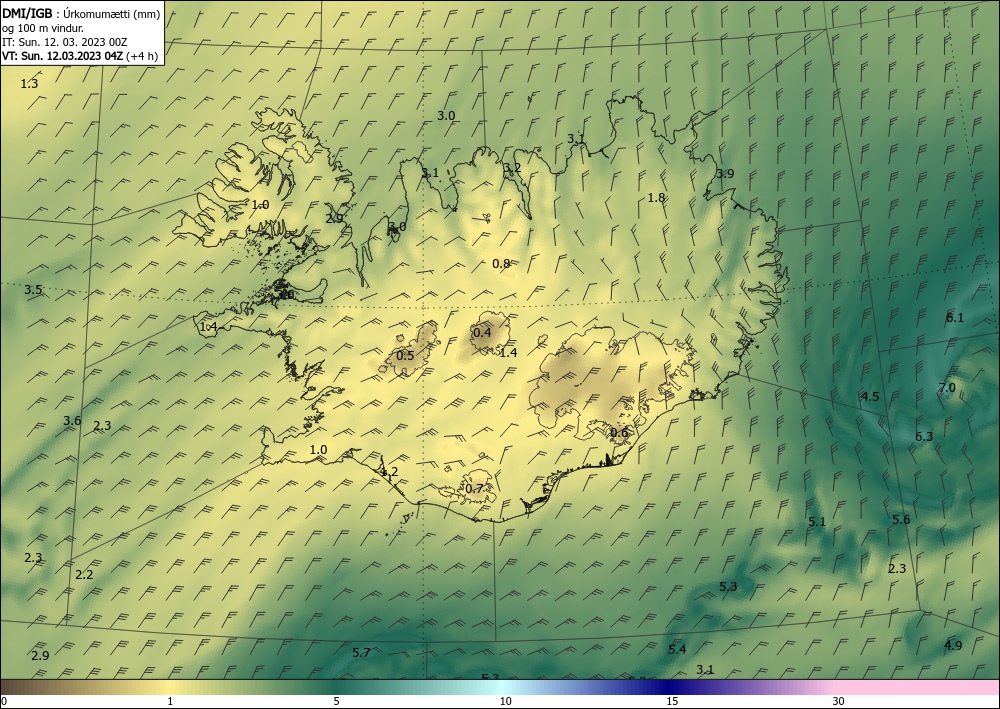Click the '0.8' value on the map
The image size is (1000, 709).
click(x=501, y=263)
